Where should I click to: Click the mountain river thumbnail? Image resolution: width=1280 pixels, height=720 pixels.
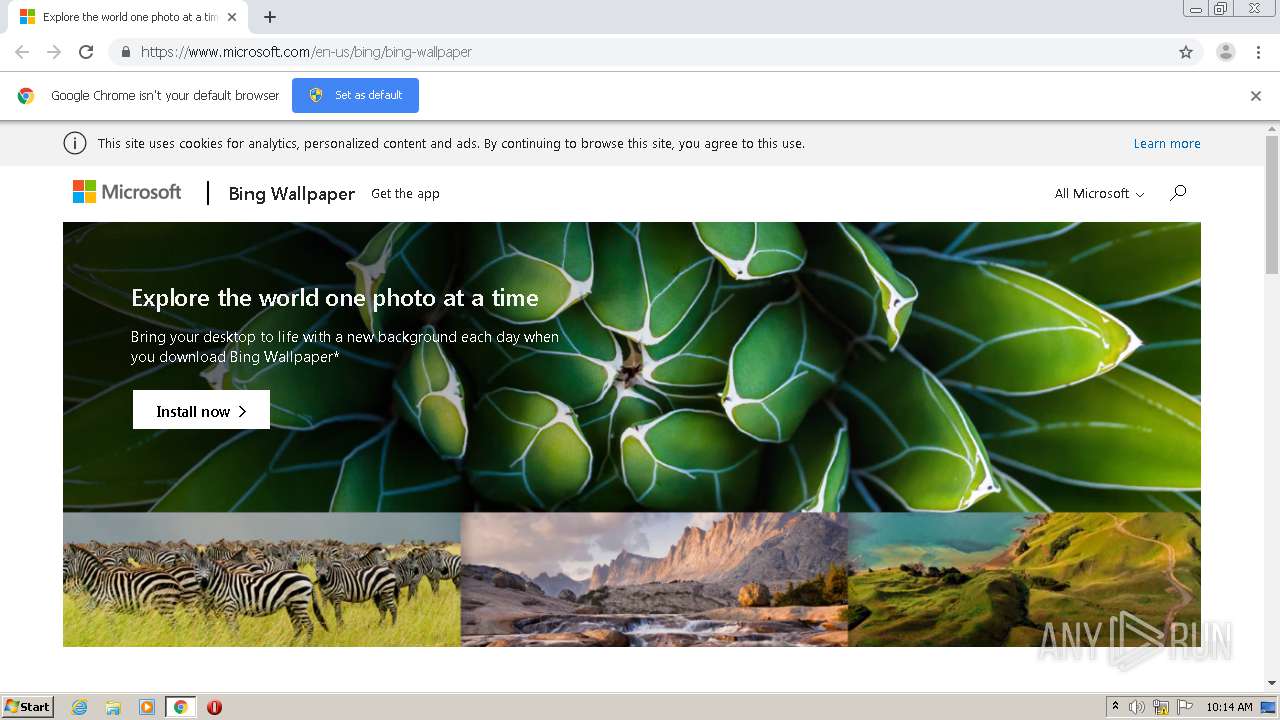655,579
